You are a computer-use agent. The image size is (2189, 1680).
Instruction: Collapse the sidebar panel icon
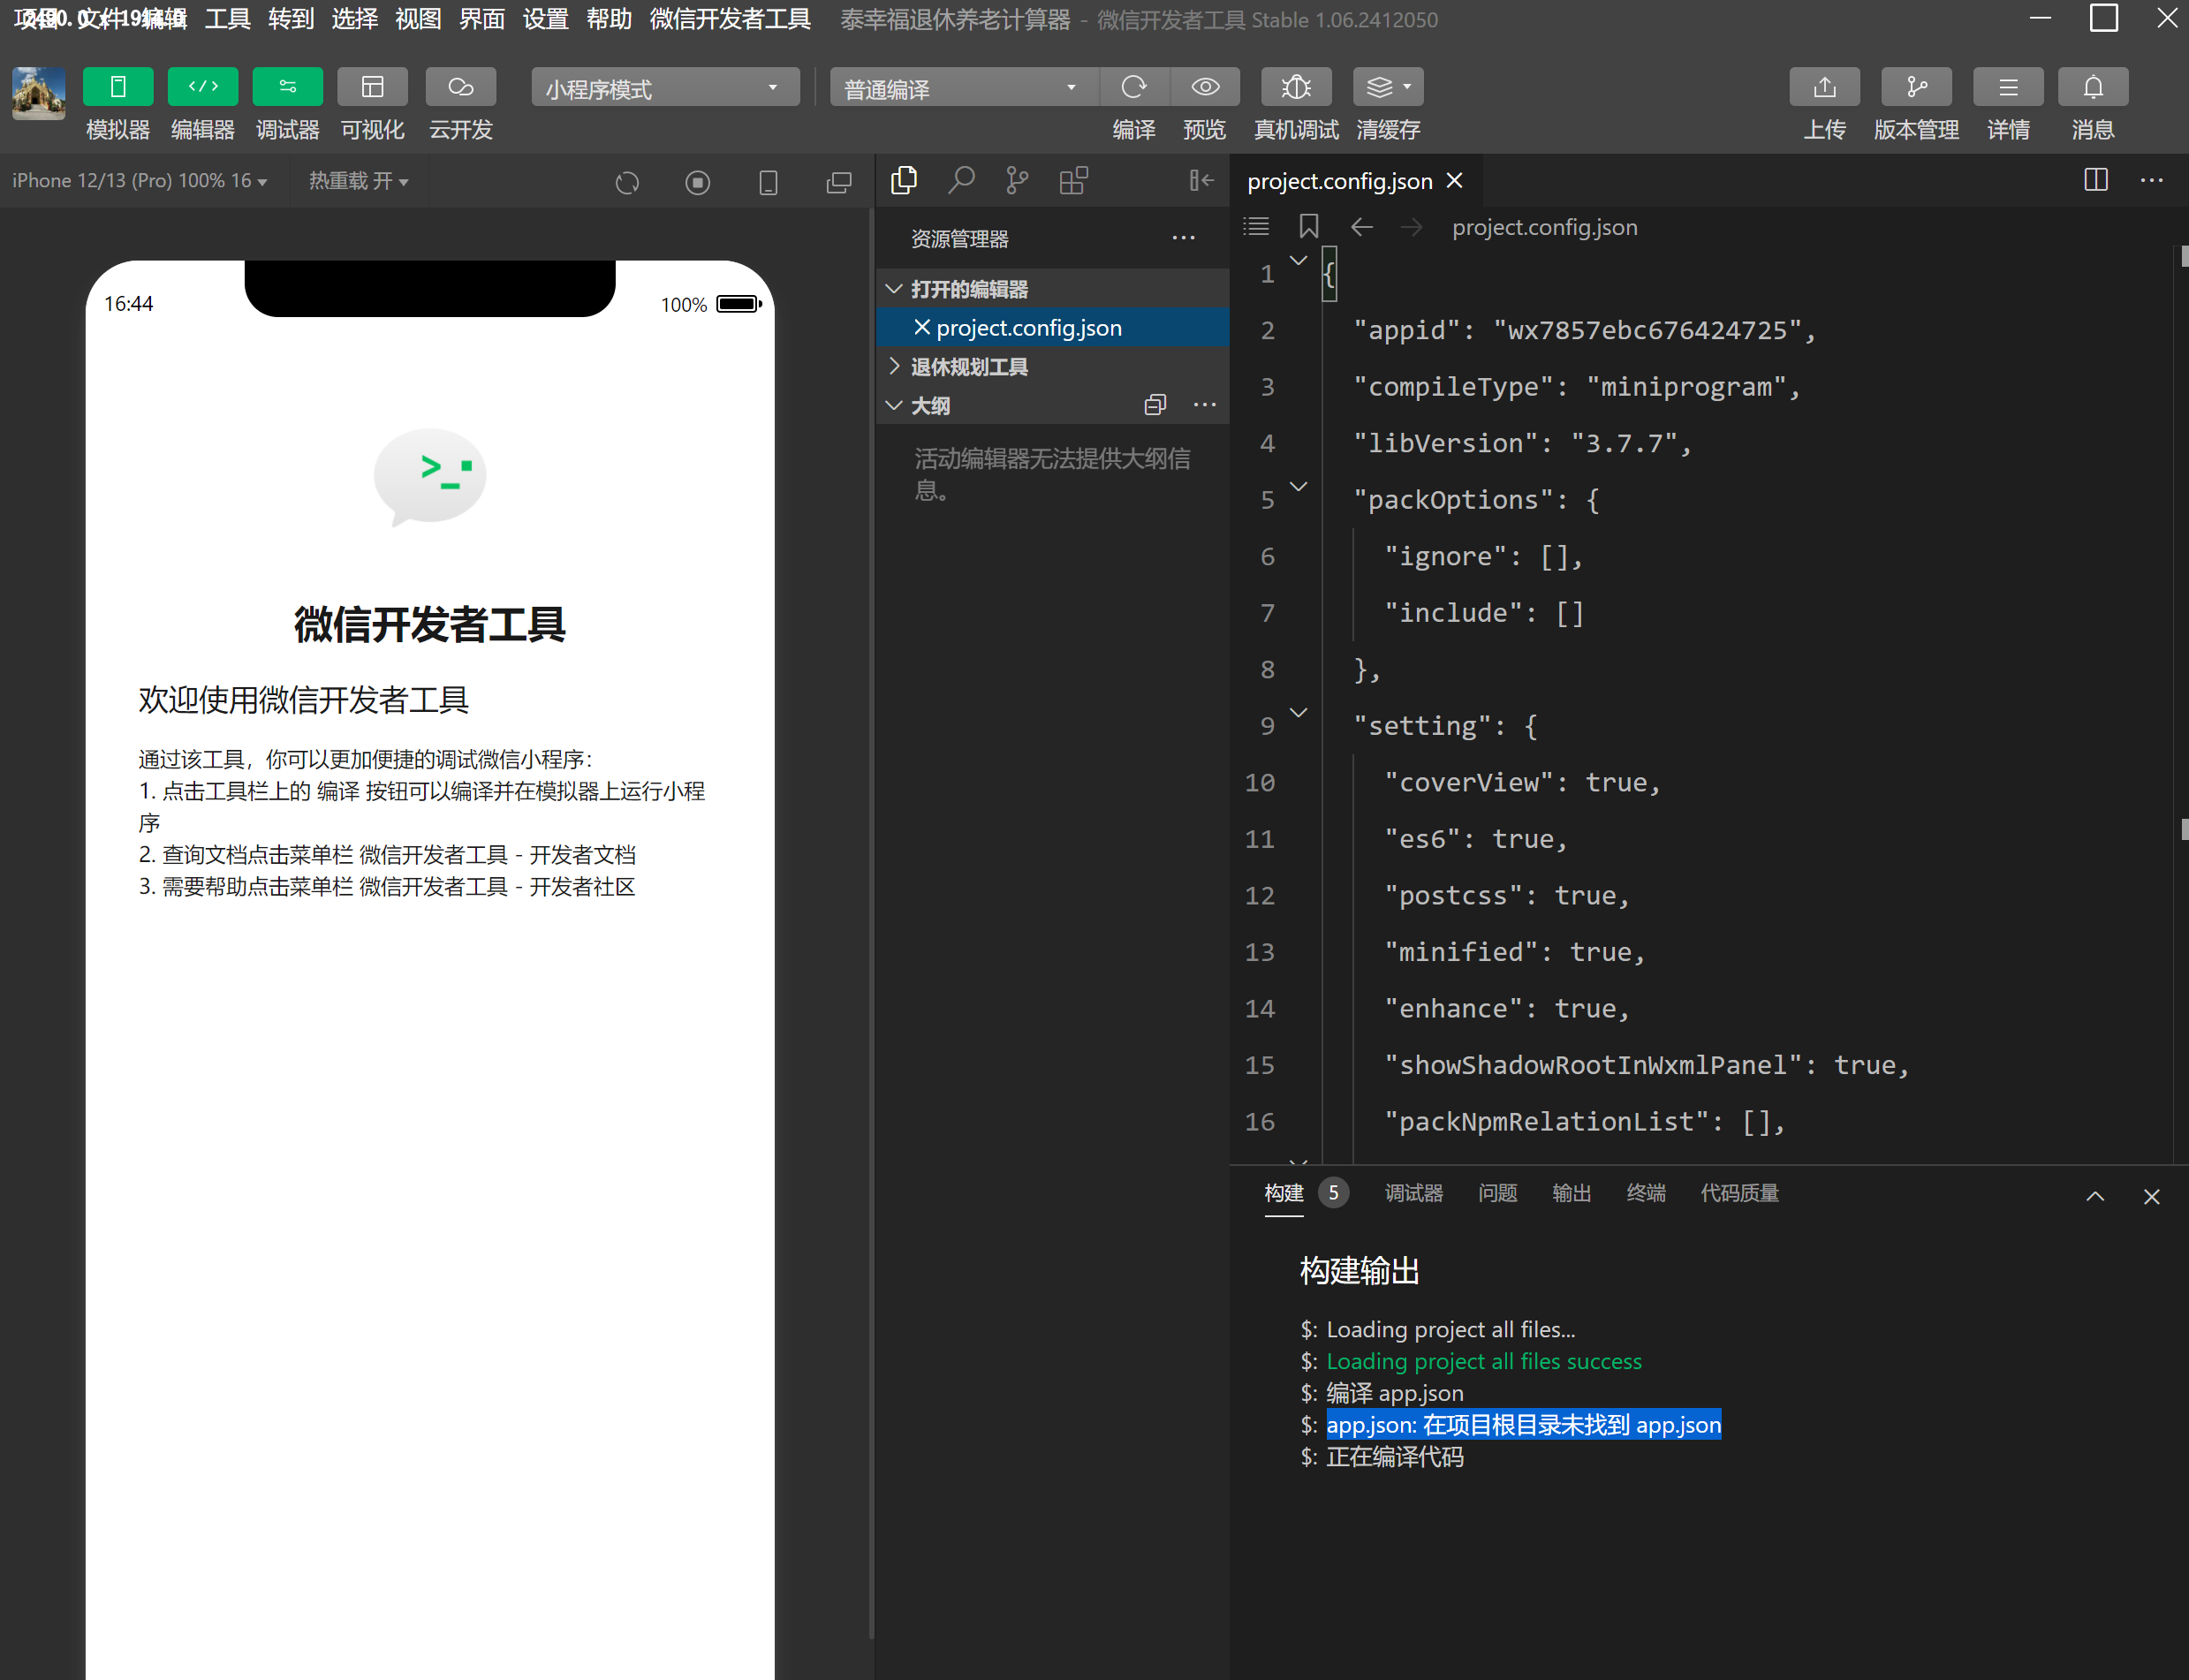tap(1201, 180)
